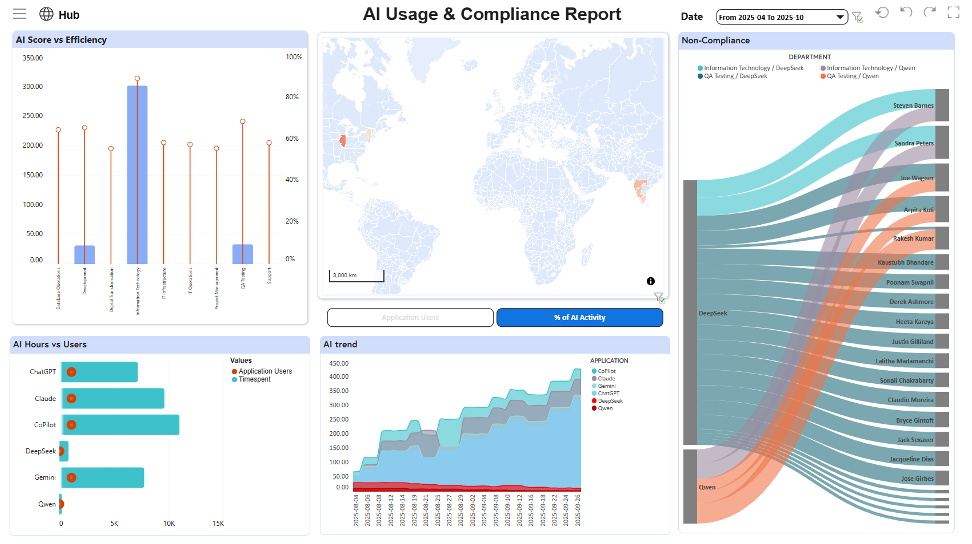Select the % of AI Activity toggle
The width and height of the screenshot is (972, 544).
[579, 317]
